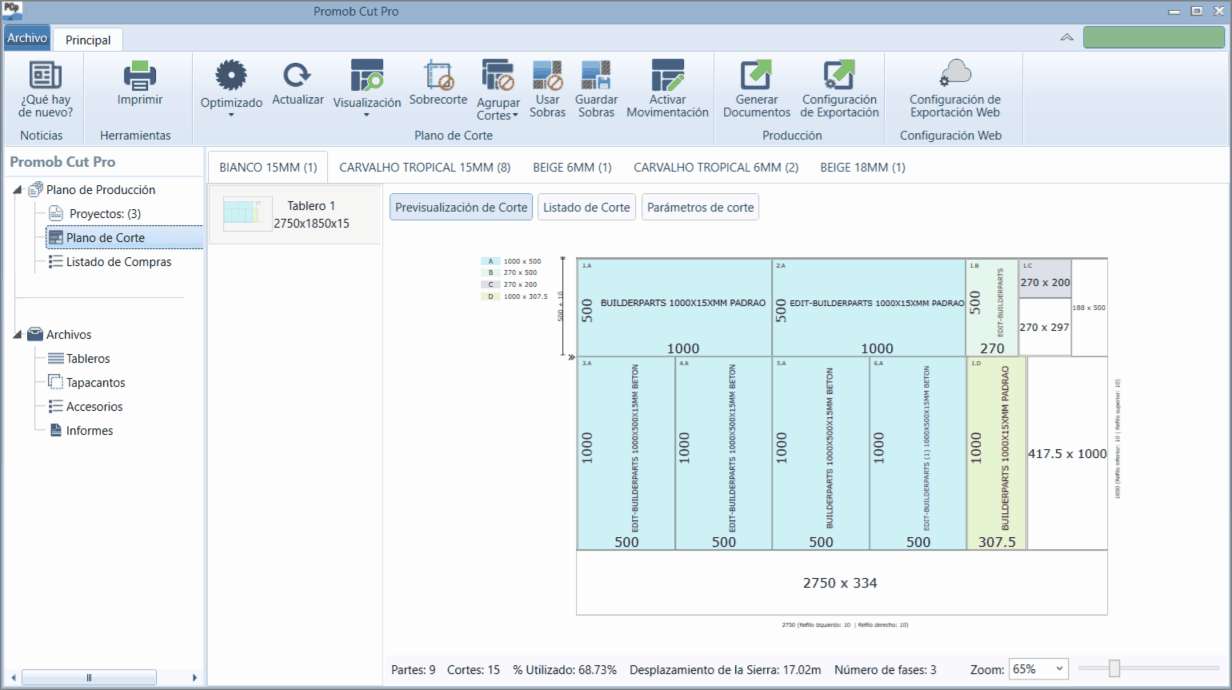Click Parámetros de corte button

click(x=701, y=208)
